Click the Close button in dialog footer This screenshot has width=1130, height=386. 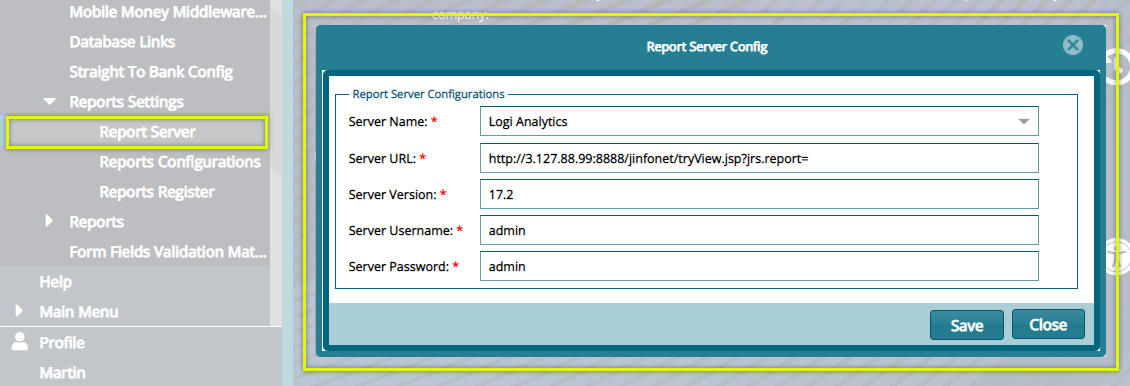1048,324
